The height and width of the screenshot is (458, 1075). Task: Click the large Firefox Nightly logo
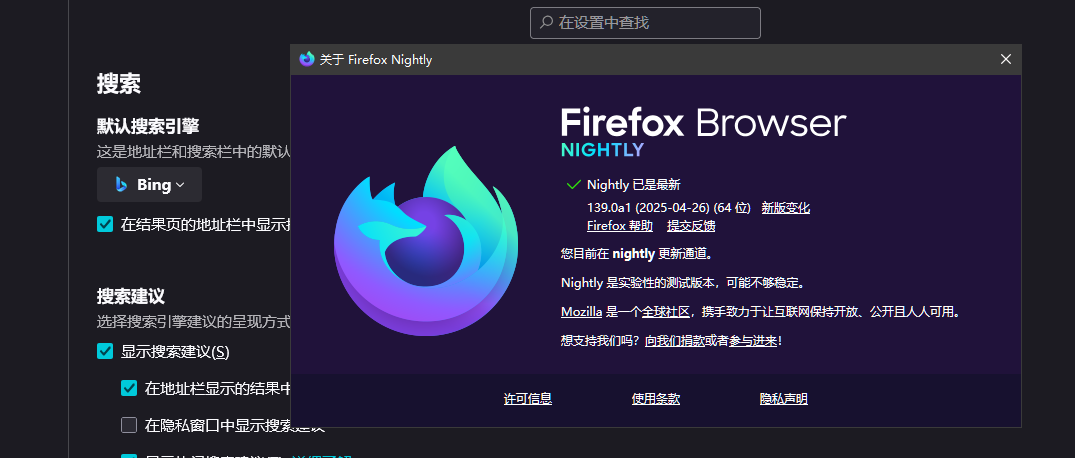(x=426, y=241)
